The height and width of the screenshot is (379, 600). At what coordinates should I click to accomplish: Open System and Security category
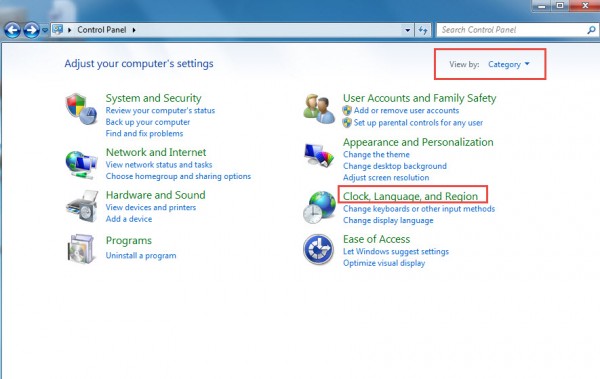click(153, 98)
